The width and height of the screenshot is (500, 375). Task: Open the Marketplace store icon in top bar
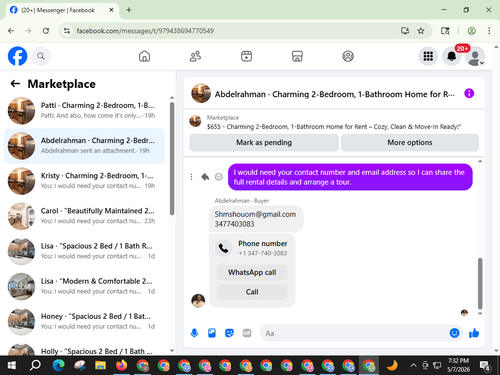(x=297, y=56)
